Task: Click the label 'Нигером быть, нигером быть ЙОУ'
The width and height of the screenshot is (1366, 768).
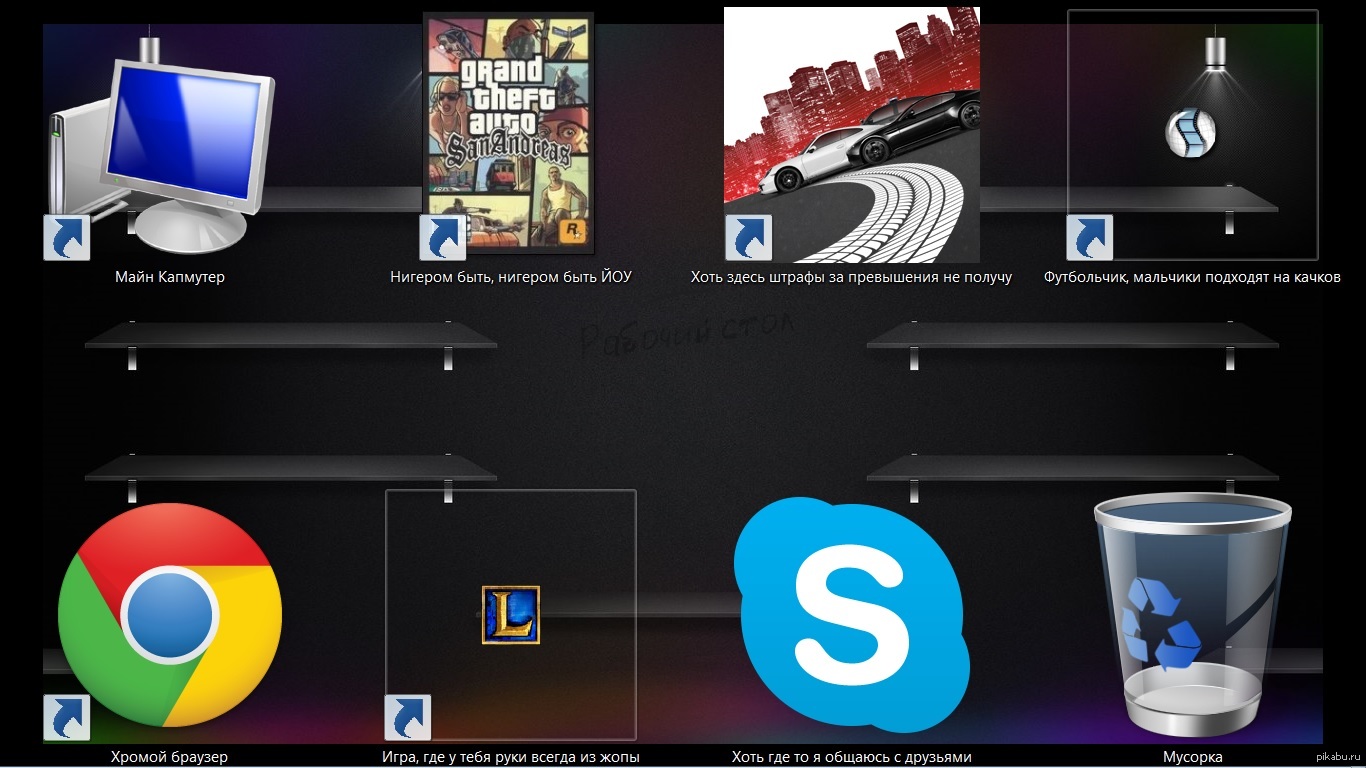Action: (511, 277)
